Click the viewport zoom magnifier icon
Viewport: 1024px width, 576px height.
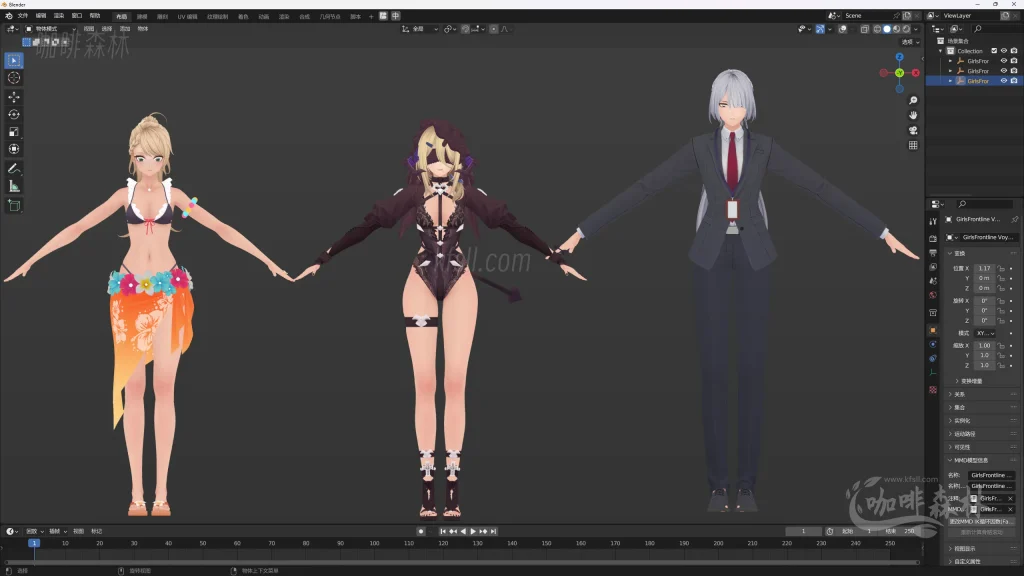[913, 100]
